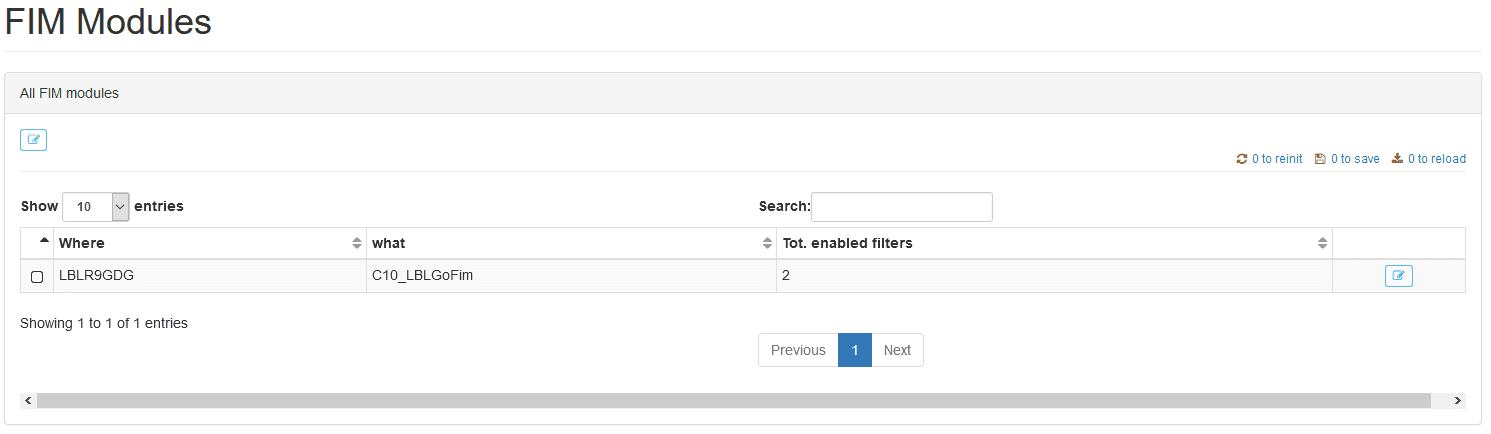The image size is (1491, 434).
Task: Click the reinit refresh icon
Action: (1242, 159)
